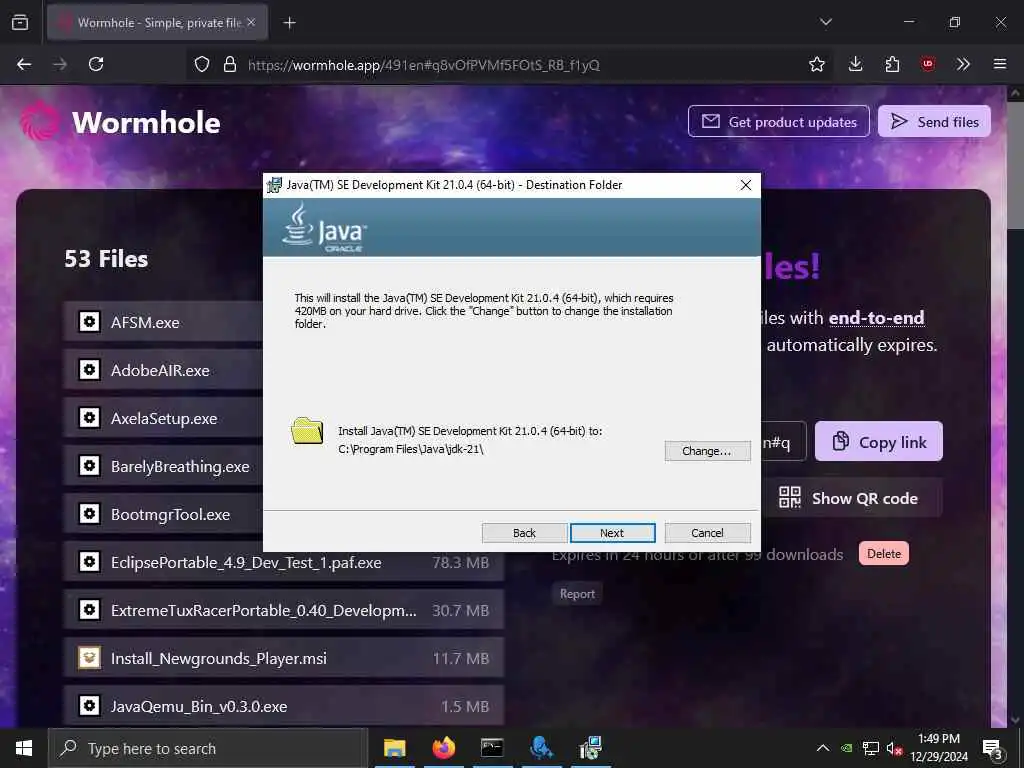This screenshot has width=1024, height=768.
Task: Open a new browser tab
Action: tap(290, 23)
